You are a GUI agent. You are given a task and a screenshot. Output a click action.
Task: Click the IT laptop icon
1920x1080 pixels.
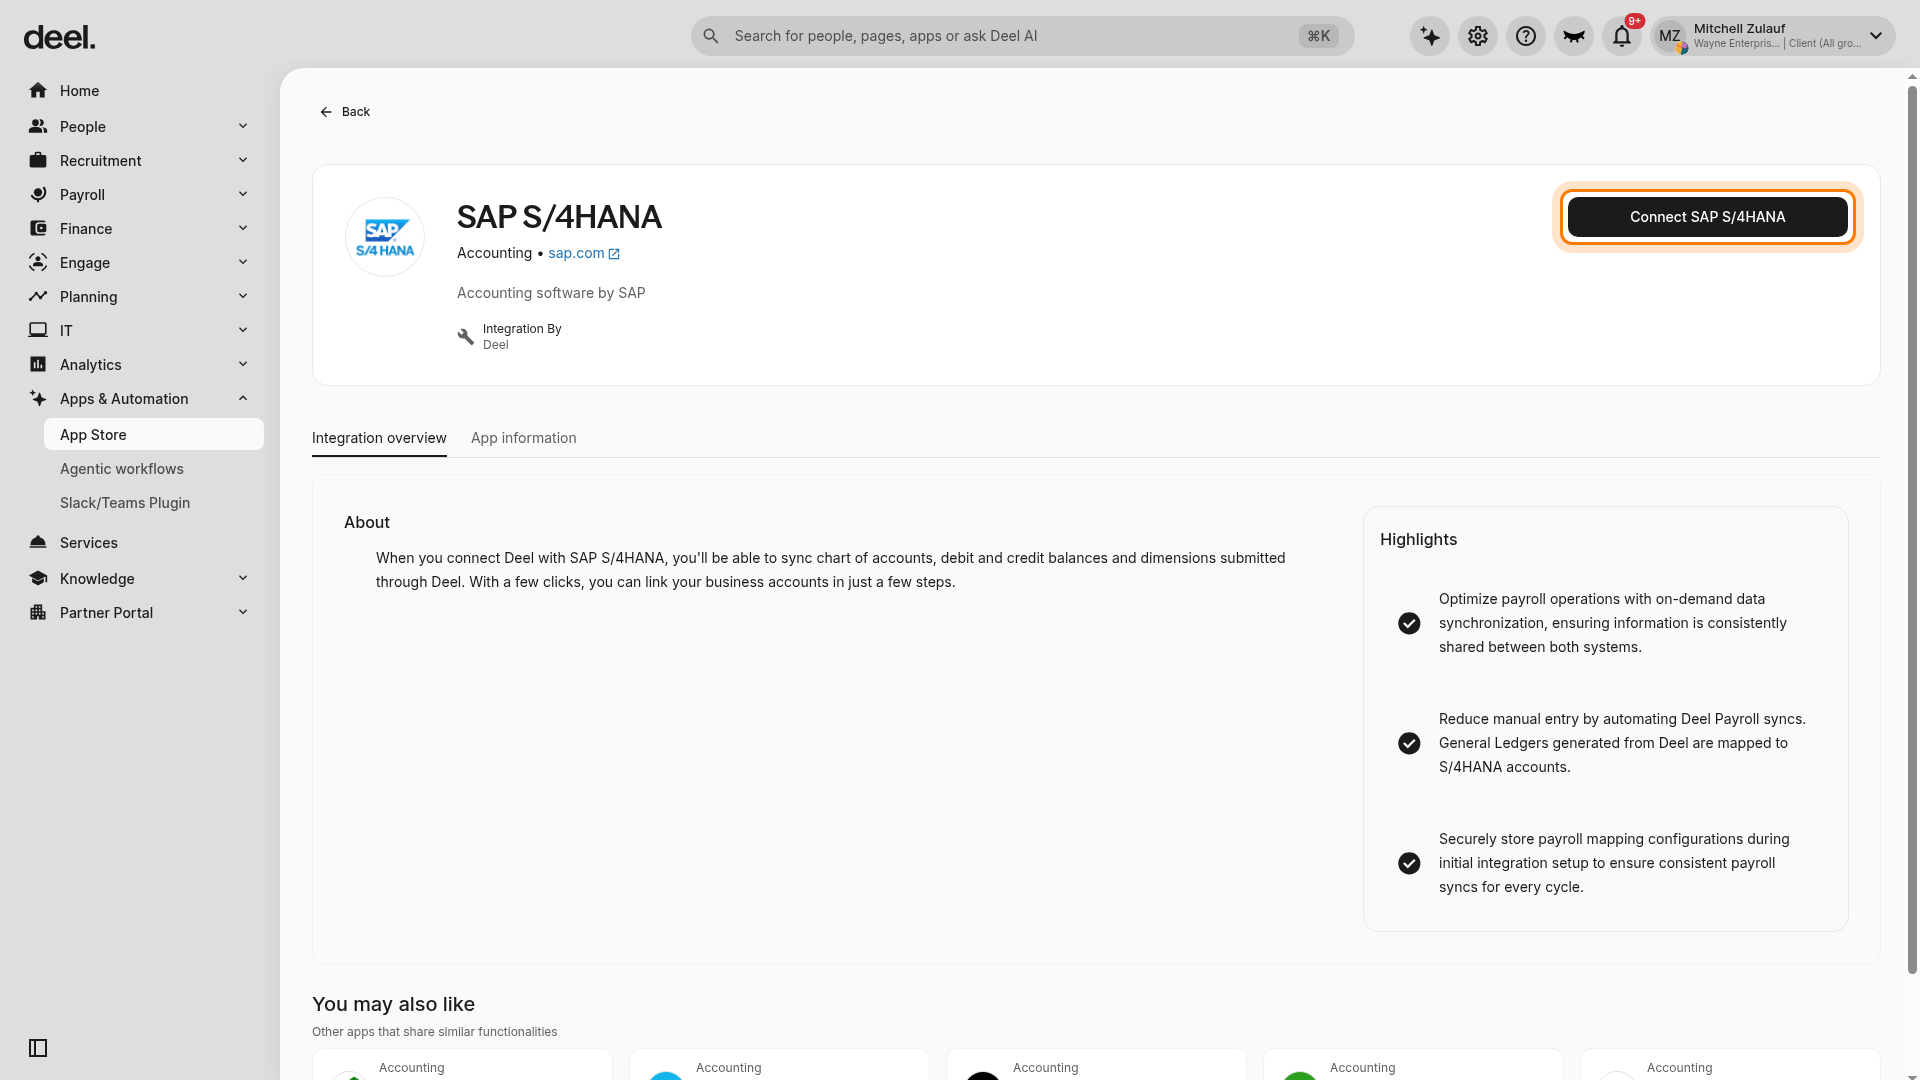pyautogui.click(x=38, y=331)
